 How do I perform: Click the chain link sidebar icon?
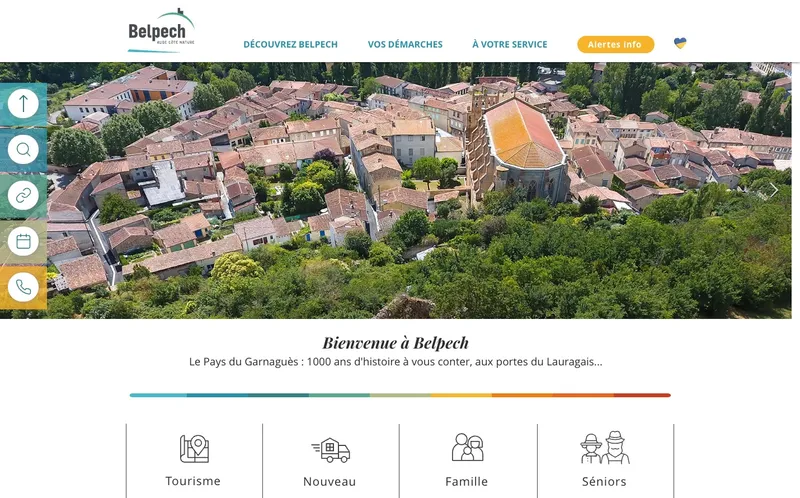(x=23, y=195)
